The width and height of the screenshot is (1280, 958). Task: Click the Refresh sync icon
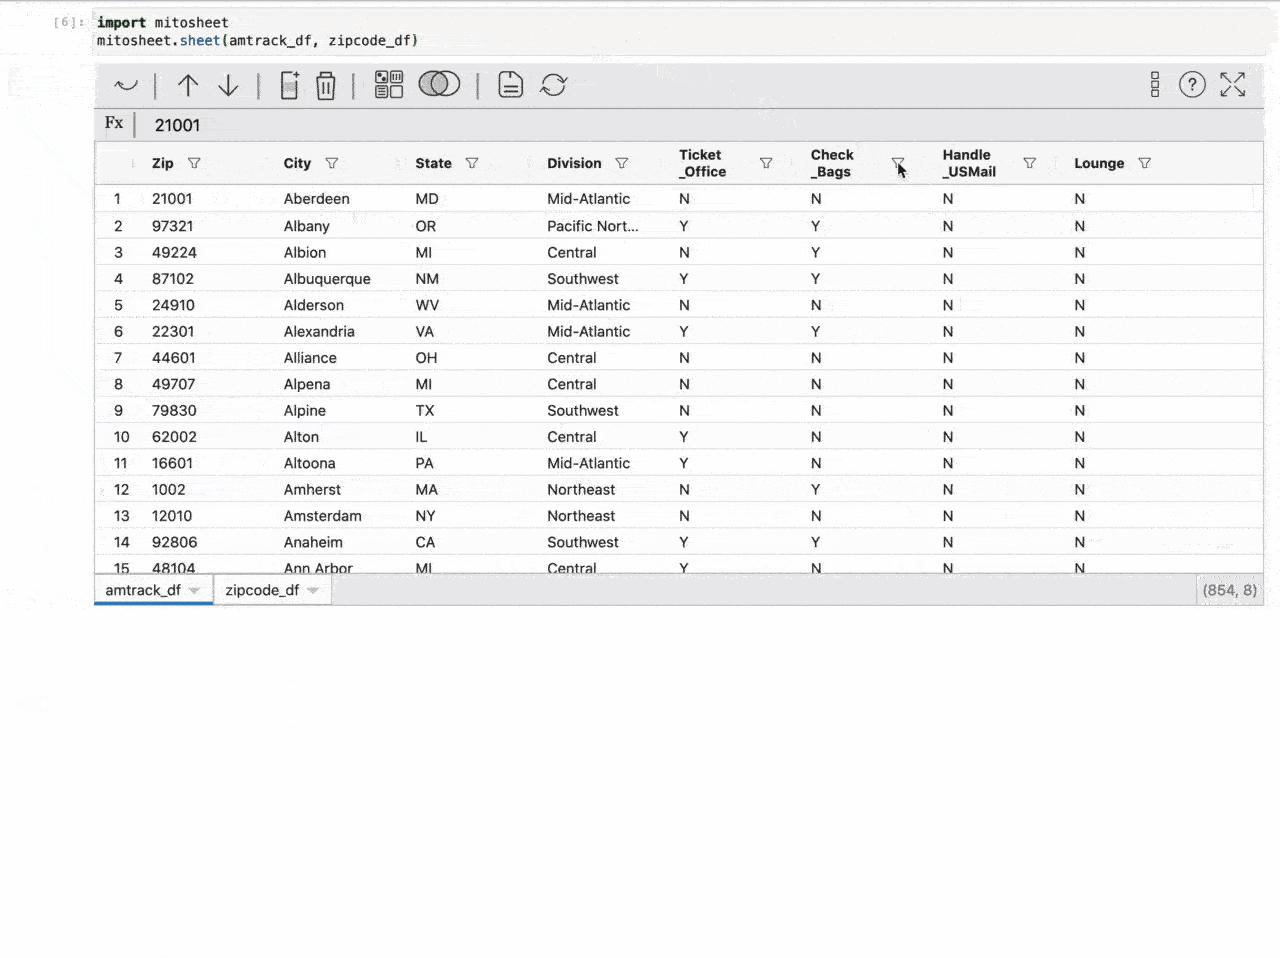[554, 85]
